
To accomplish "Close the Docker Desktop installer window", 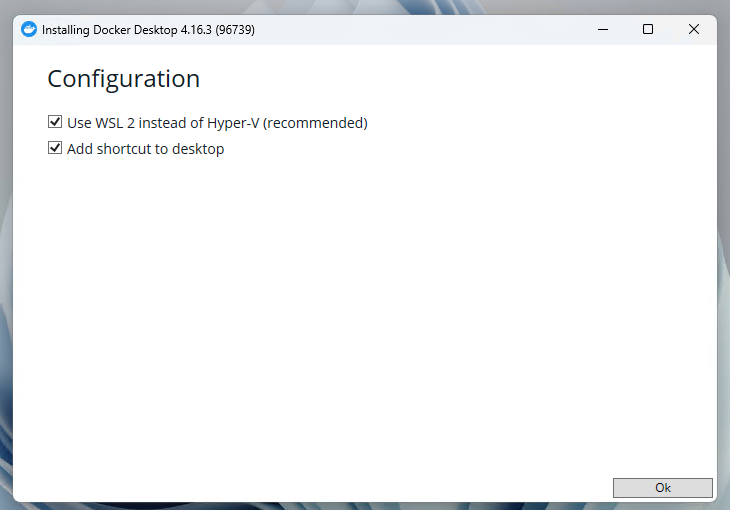I will pyautogui.click(x=694, y=29).
